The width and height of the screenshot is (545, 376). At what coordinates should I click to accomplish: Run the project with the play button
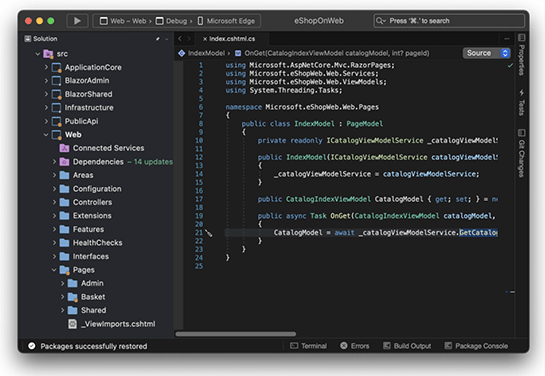click(77, 21)
